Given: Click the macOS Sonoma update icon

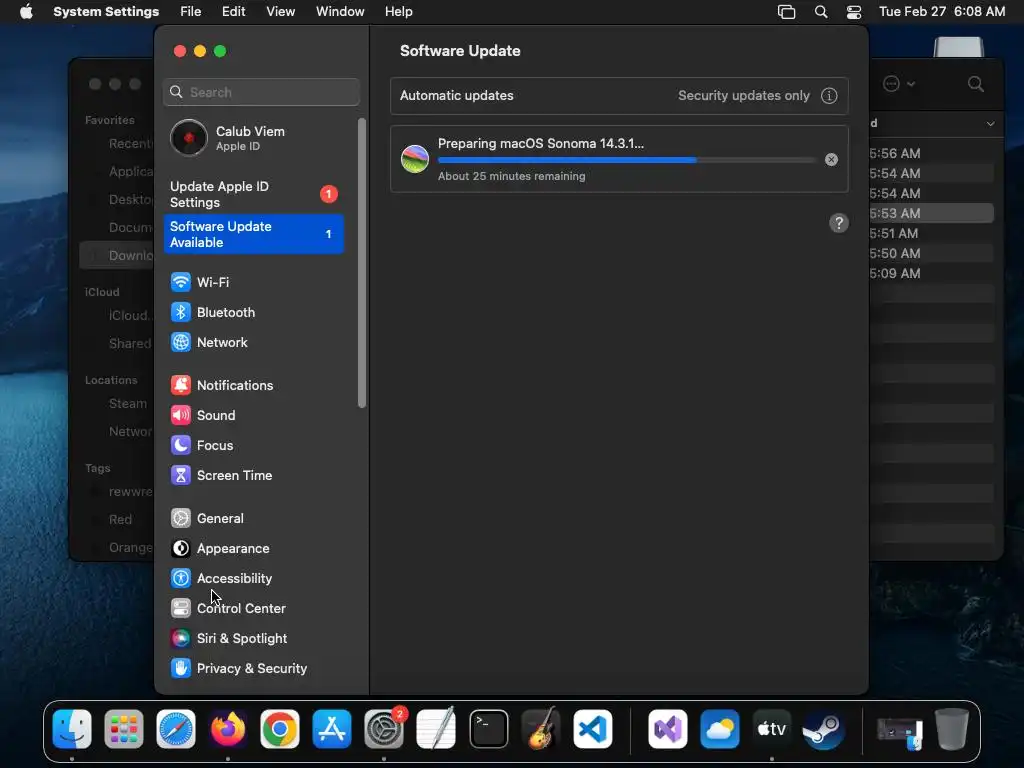Looking at the screenshot, I should tap(415, 159).
